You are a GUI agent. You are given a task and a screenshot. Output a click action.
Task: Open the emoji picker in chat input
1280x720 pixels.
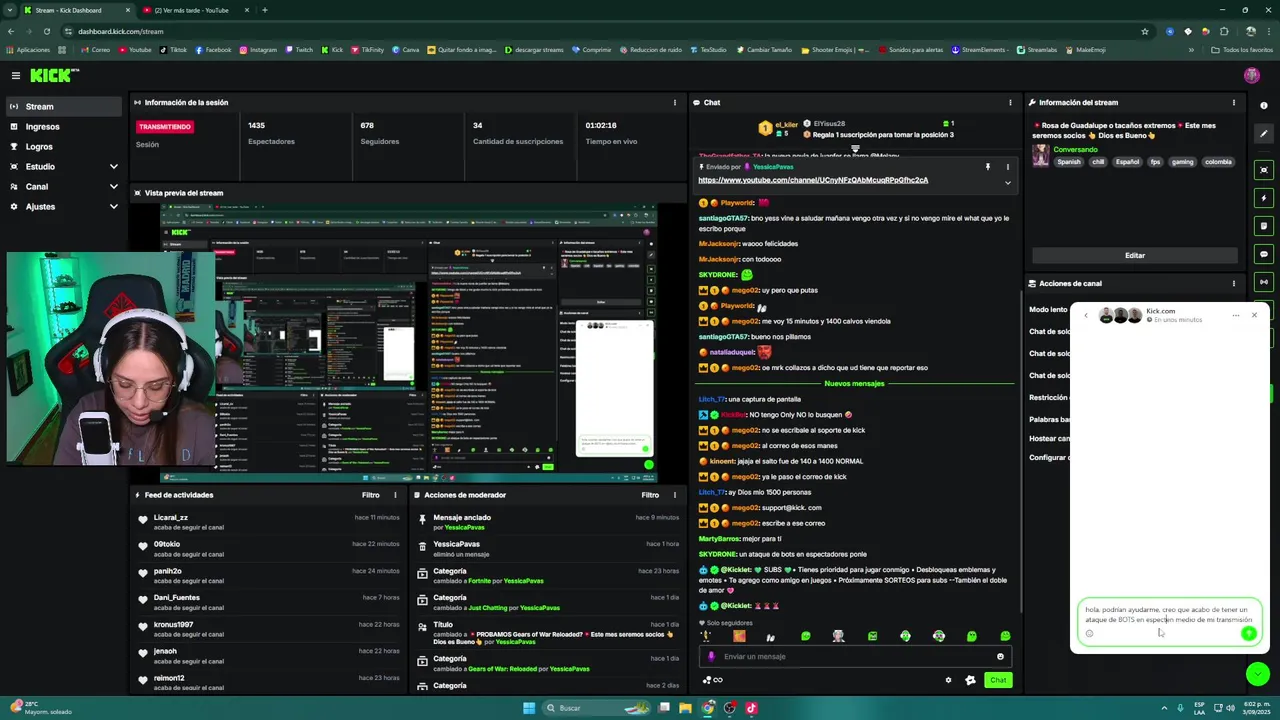coord(1000,657)
